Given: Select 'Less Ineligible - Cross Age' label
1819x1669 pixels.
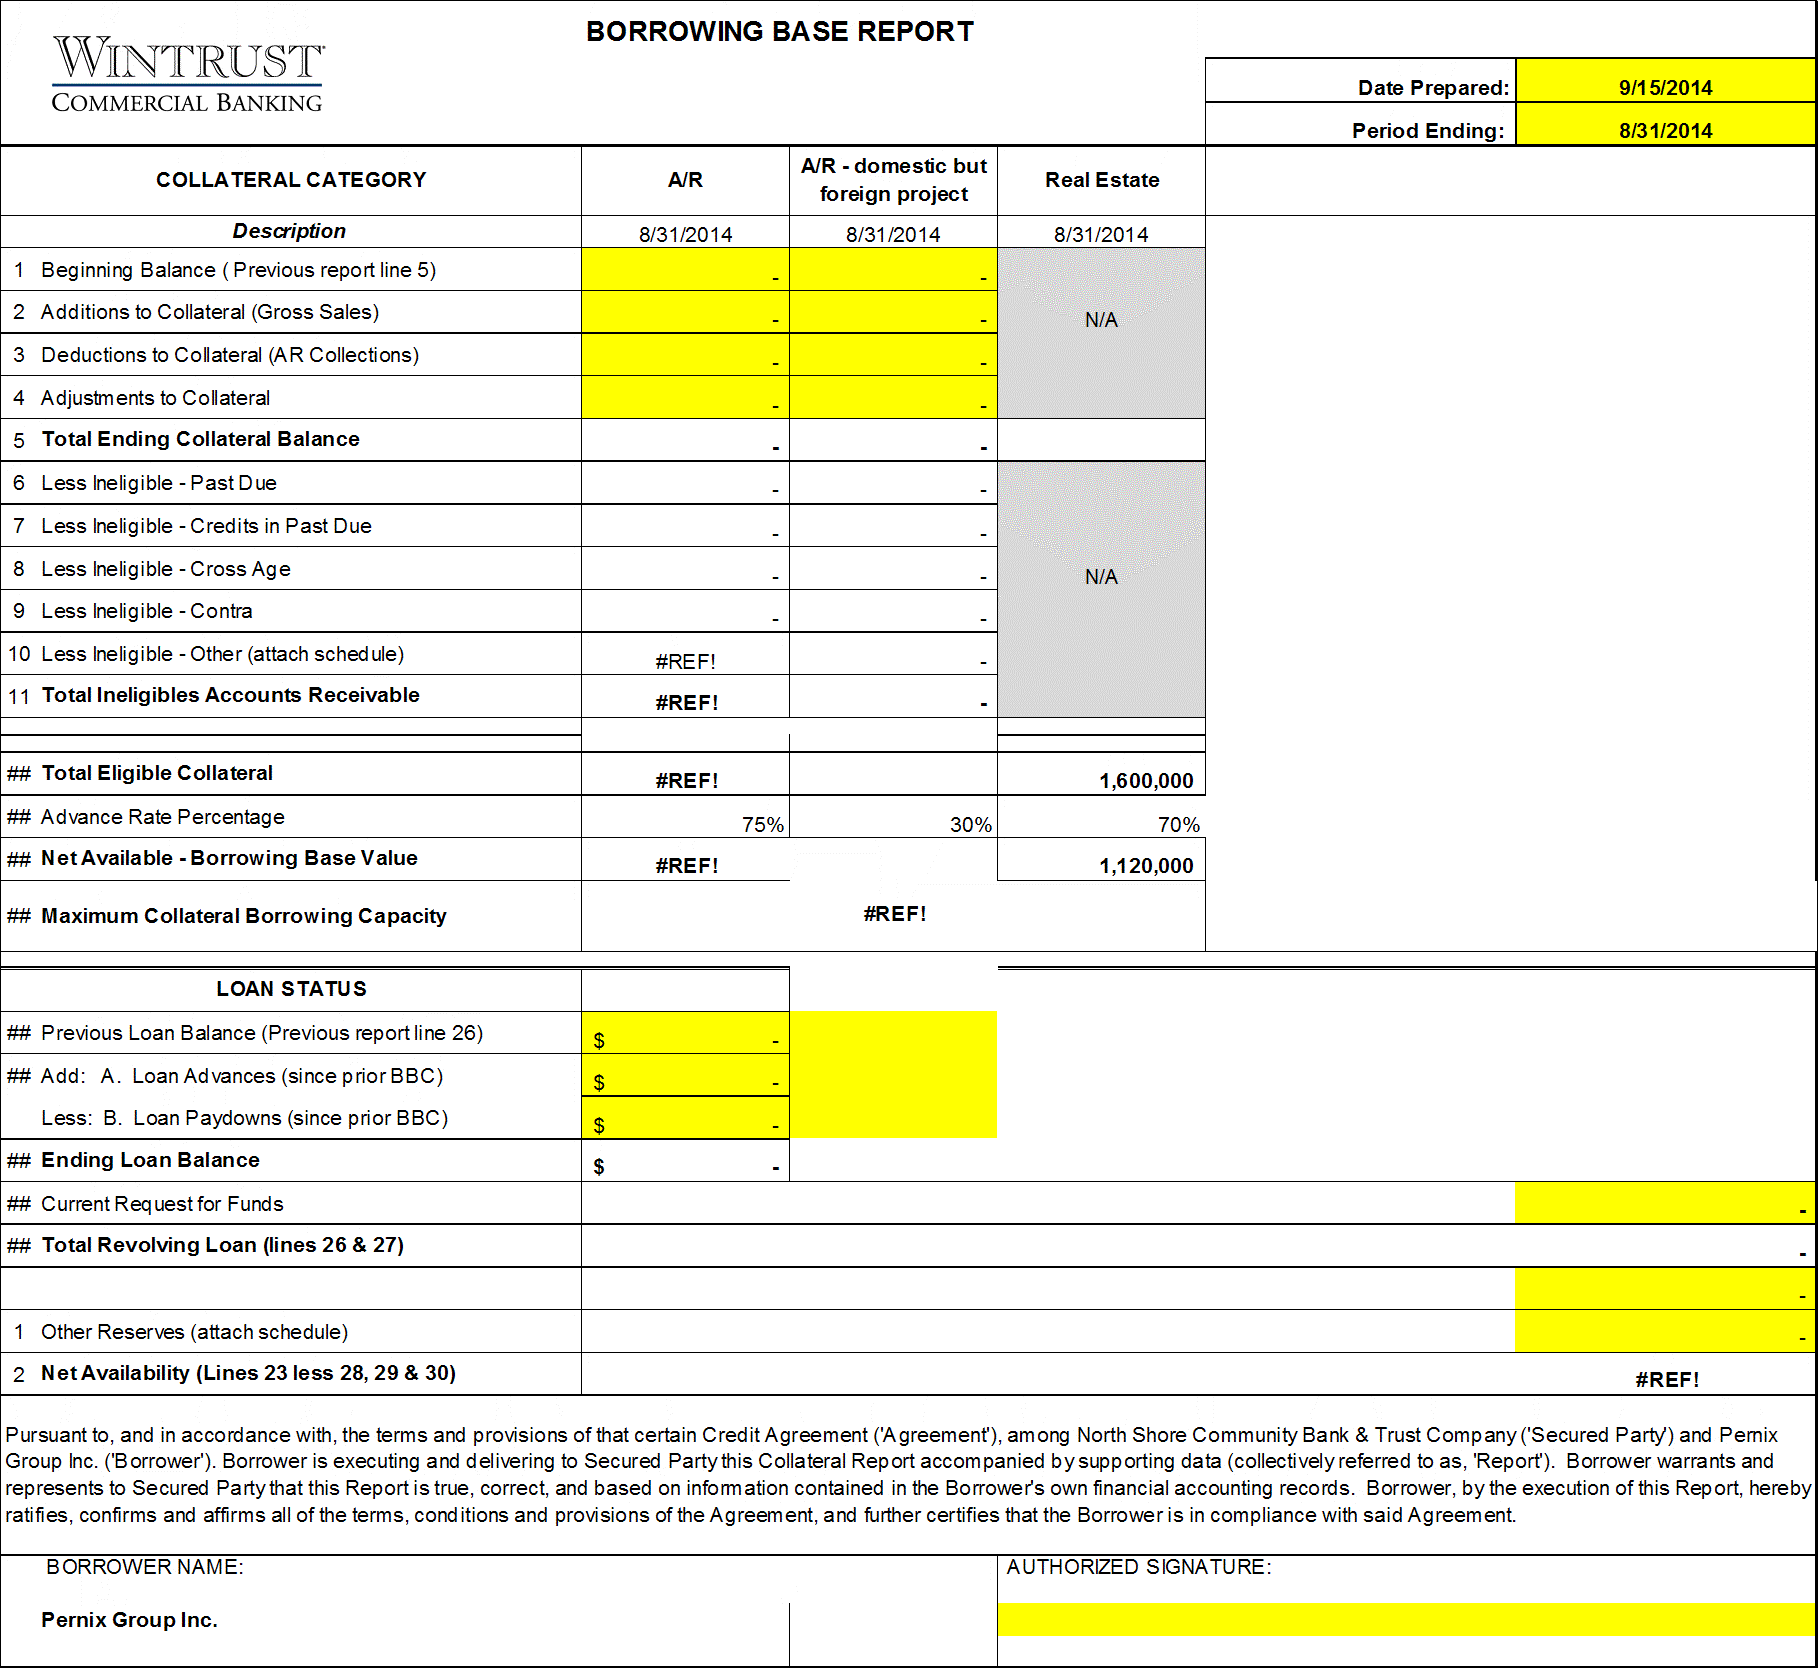Looking at the screenshot, I should [x=166, y=569].
